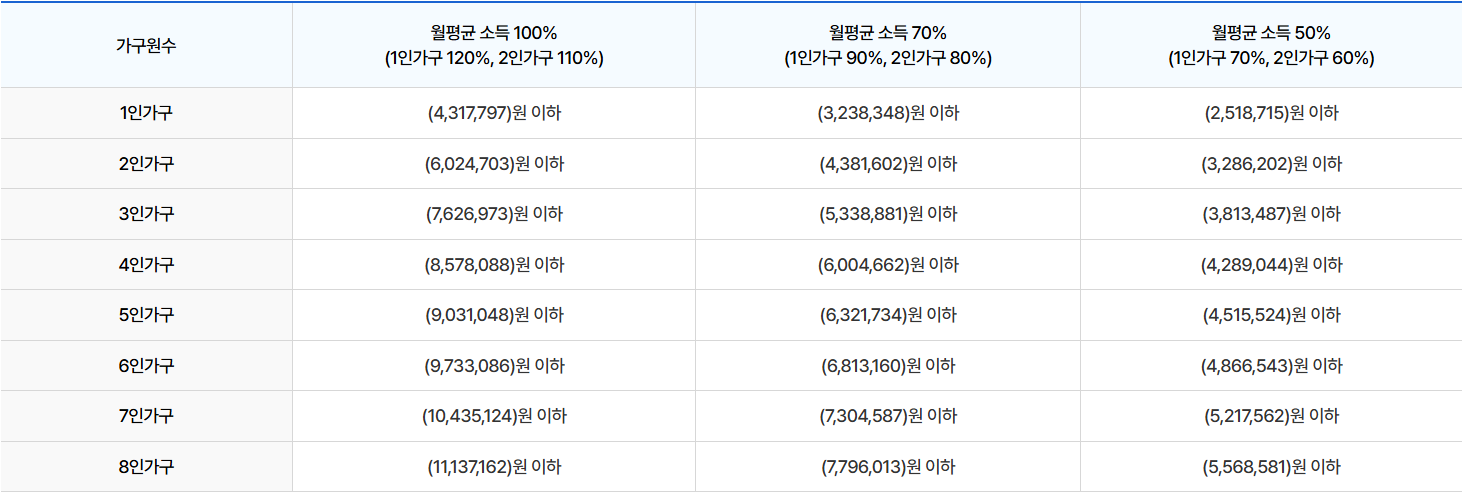Click the (5,217,562)원 이하 cell
Image resolution: width=1462 pixels, height=493 pixels.
click(x=1271, y=416)
